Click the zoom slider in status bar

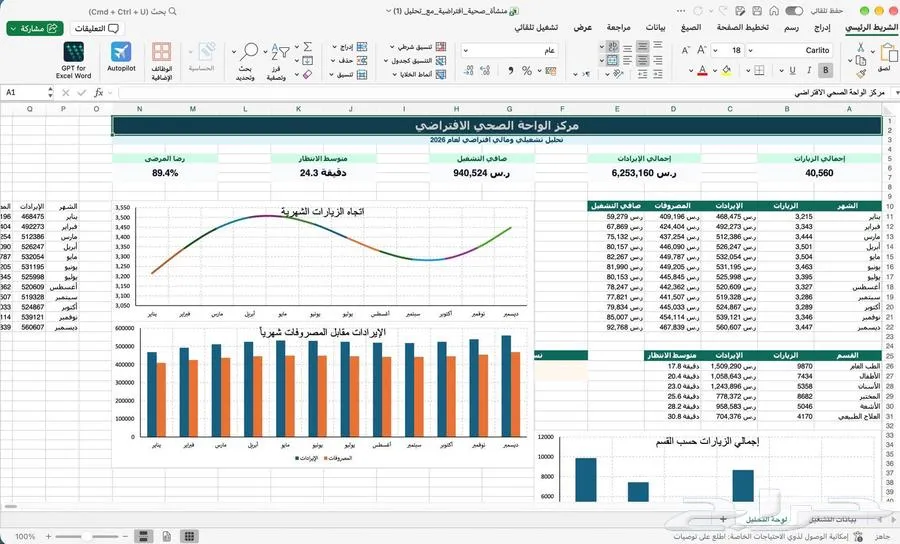86,537
